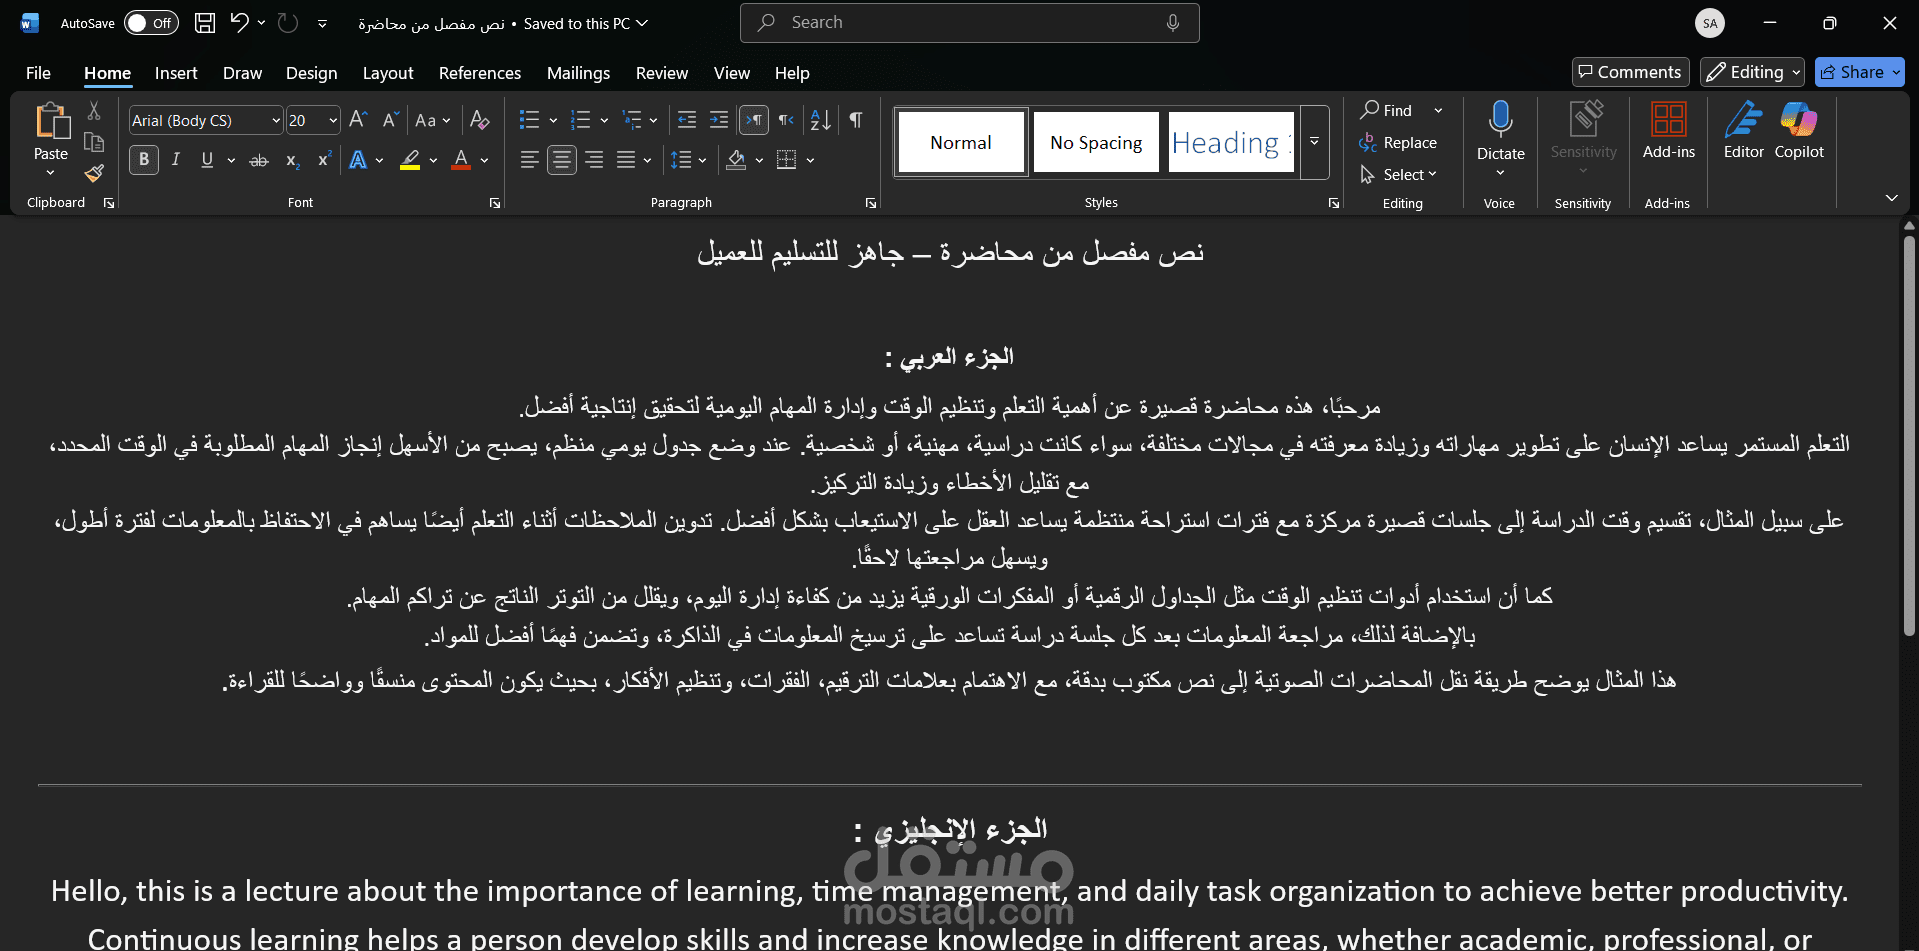Open the font size dropdown
This screenshot has width=1919, height=951.
pos(333,120)
